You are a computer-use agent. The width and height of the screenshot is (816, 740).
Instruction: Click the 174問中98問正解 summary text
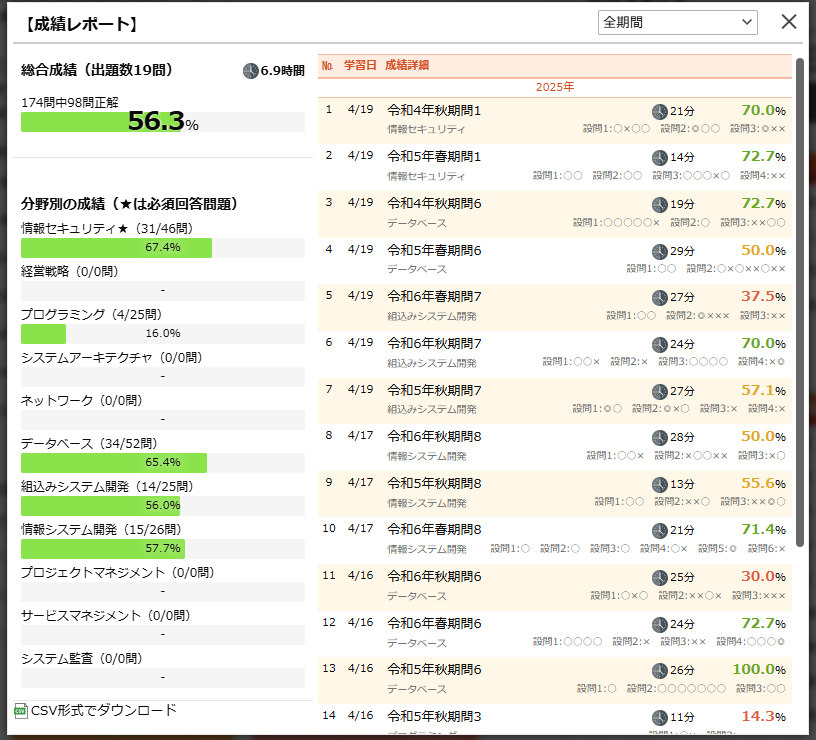point(70,103)
